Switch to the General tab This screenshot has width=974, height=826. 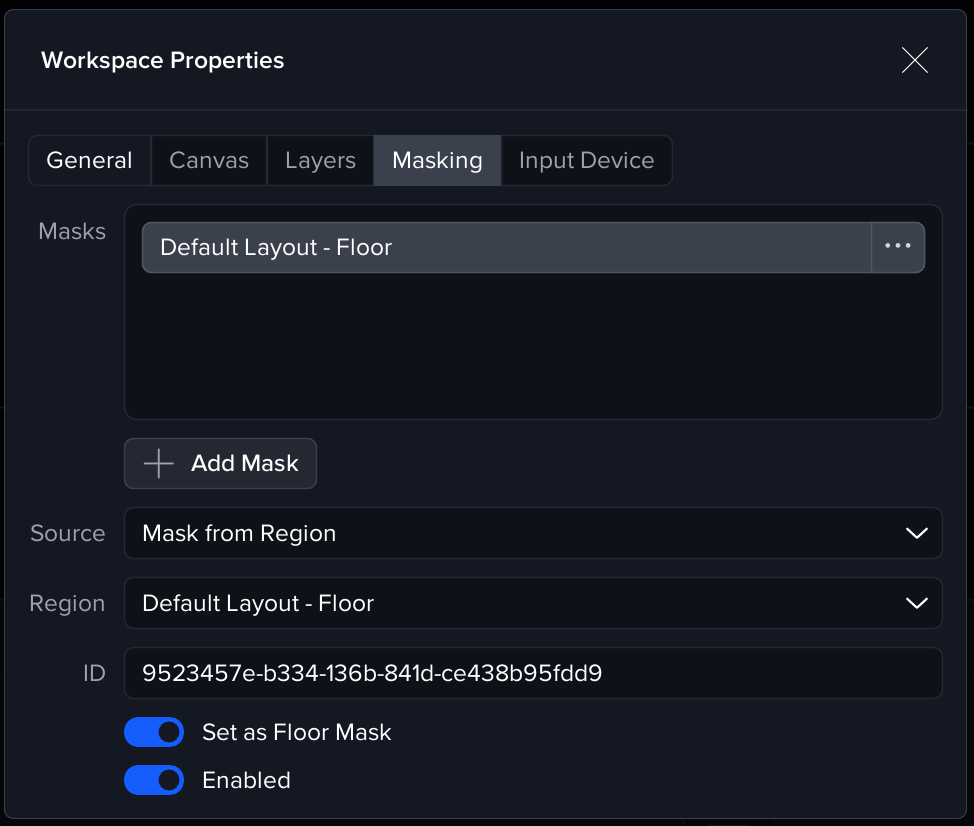tap(90, 161)
